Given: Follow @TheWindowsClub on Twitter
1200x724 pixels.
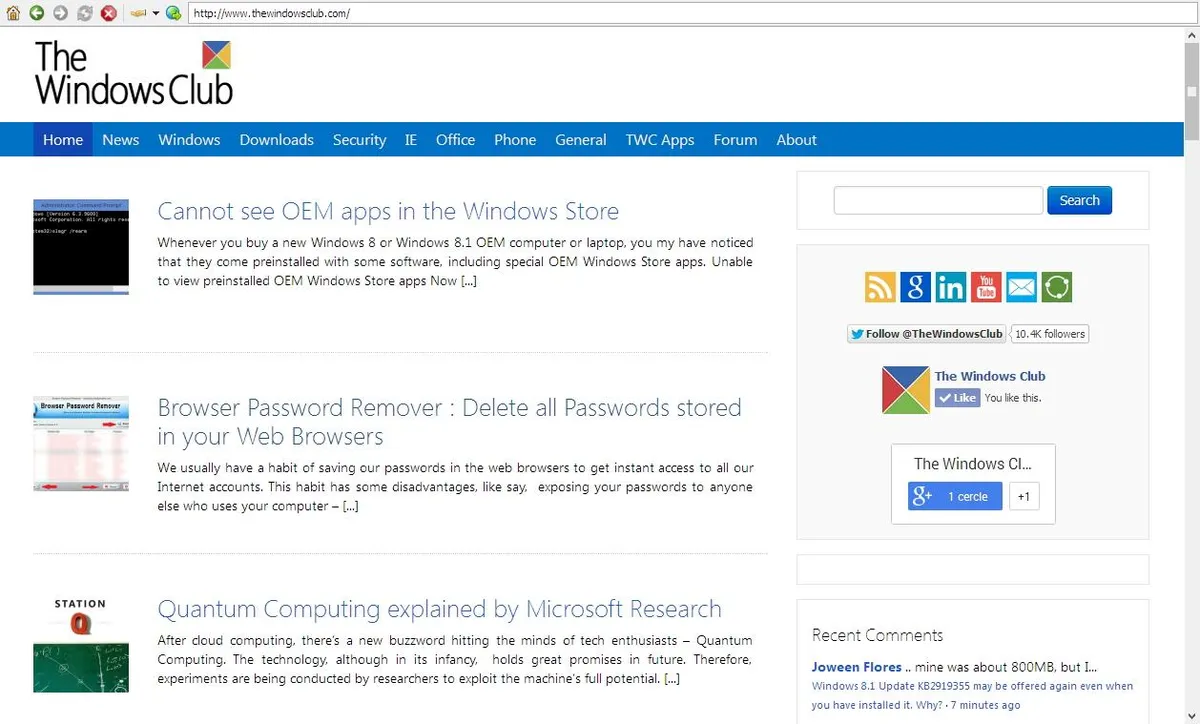Looking at the screenshot, I should (925, 333).
